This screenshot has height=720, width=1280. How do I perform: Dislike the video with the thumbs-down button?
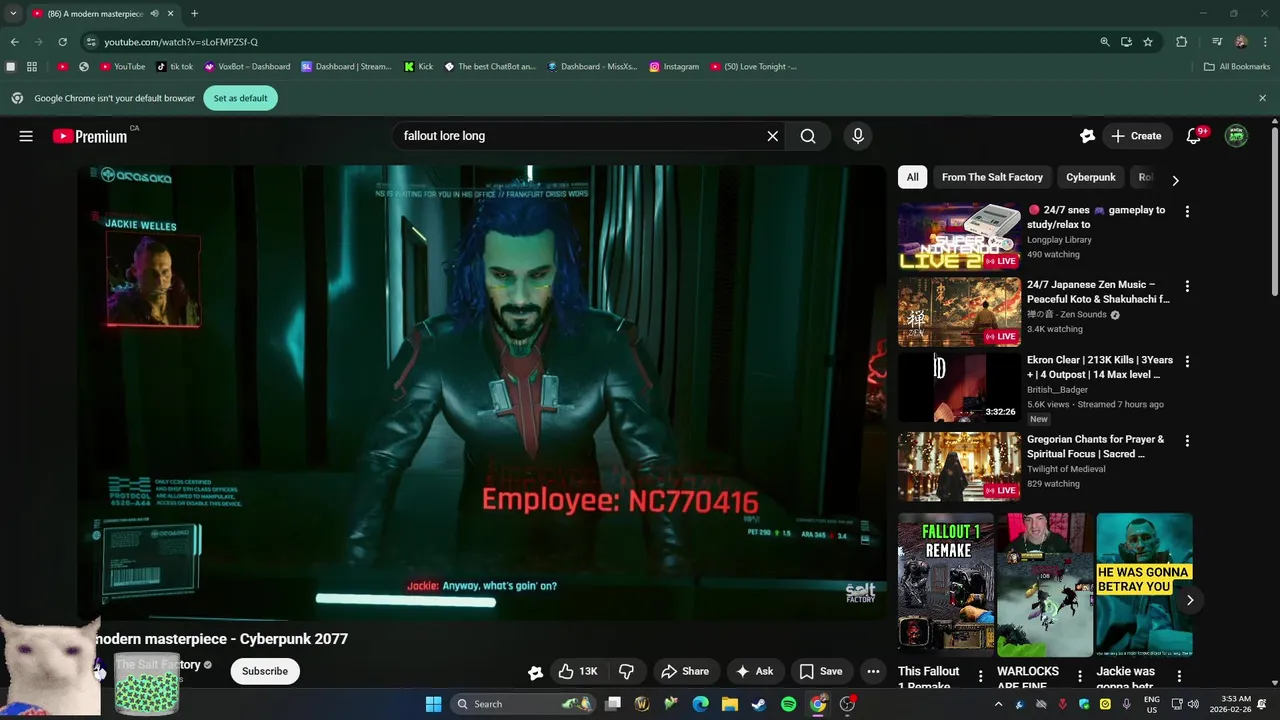627,671
